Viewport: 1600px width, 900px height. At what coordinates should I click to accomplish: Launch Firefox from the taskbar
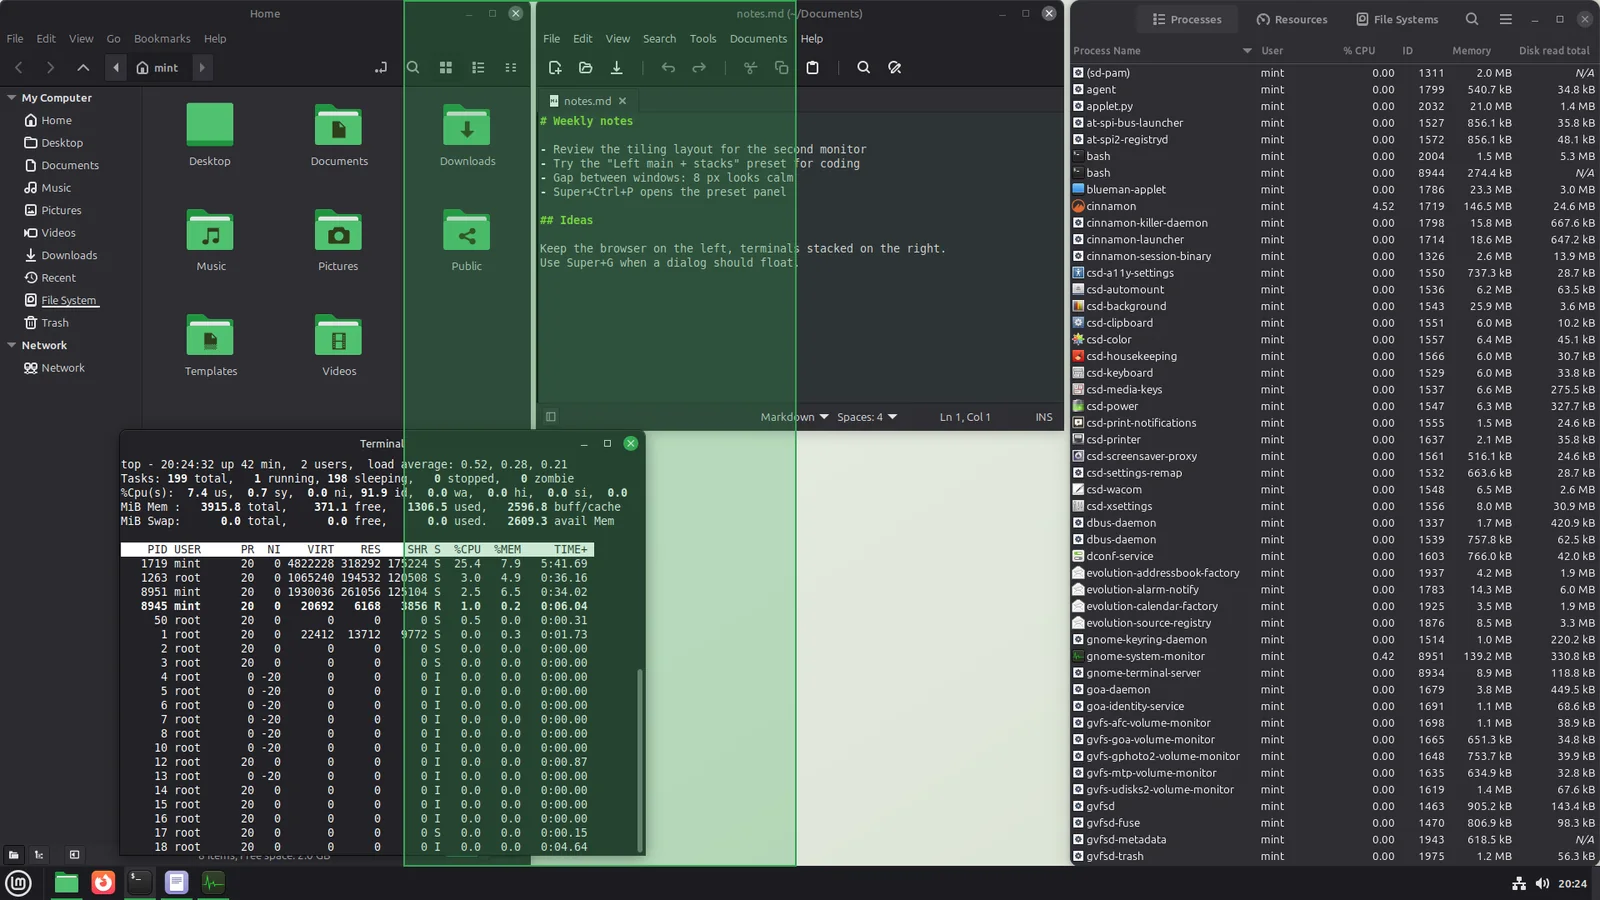pyautogui.click(x=103, y=882)
